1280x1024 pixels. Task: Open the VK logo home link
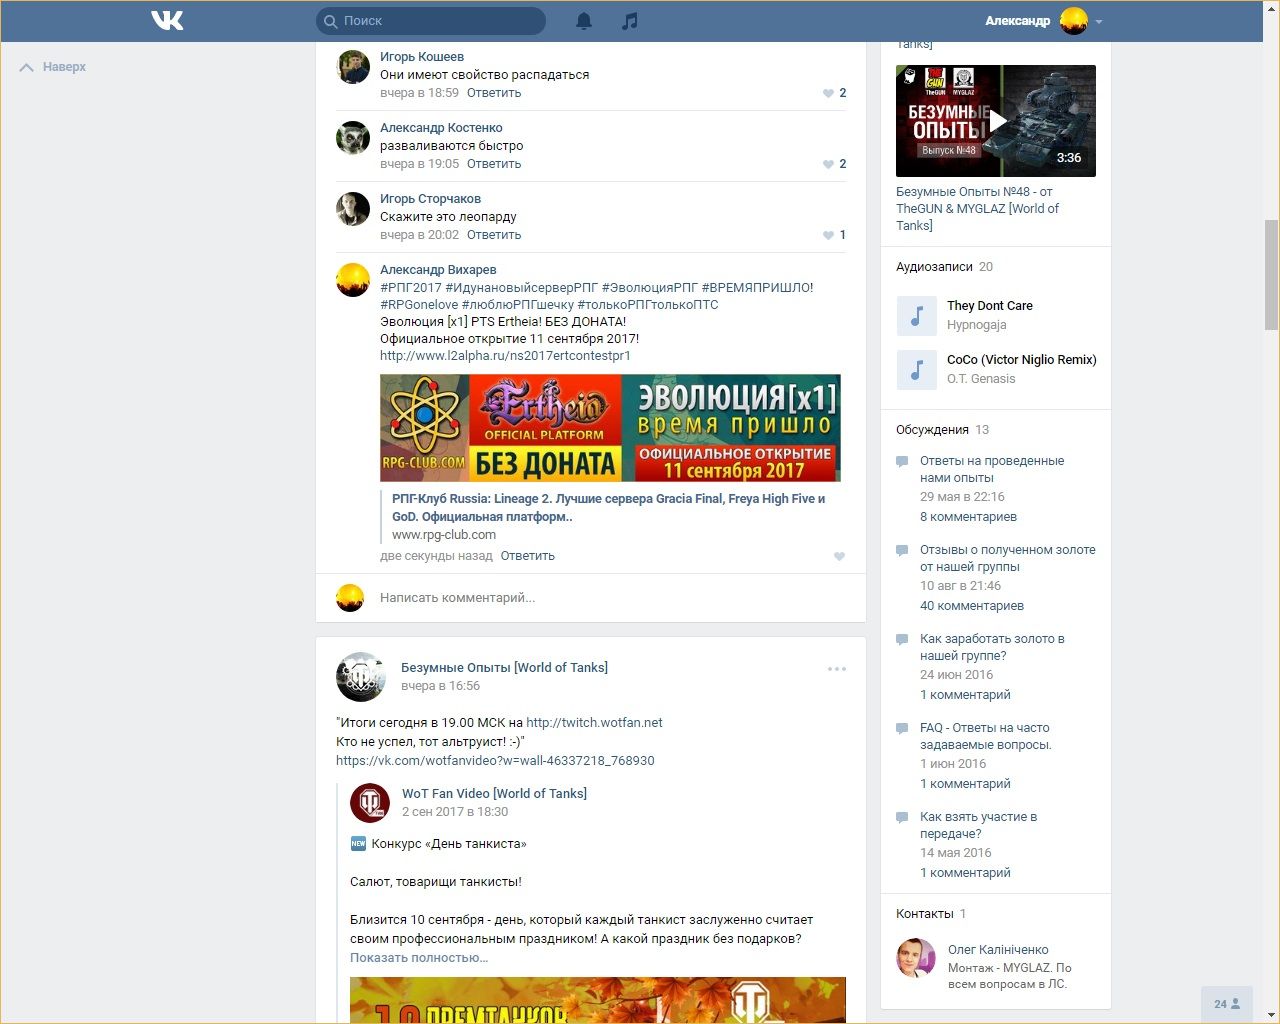click(x=167, y=20)
